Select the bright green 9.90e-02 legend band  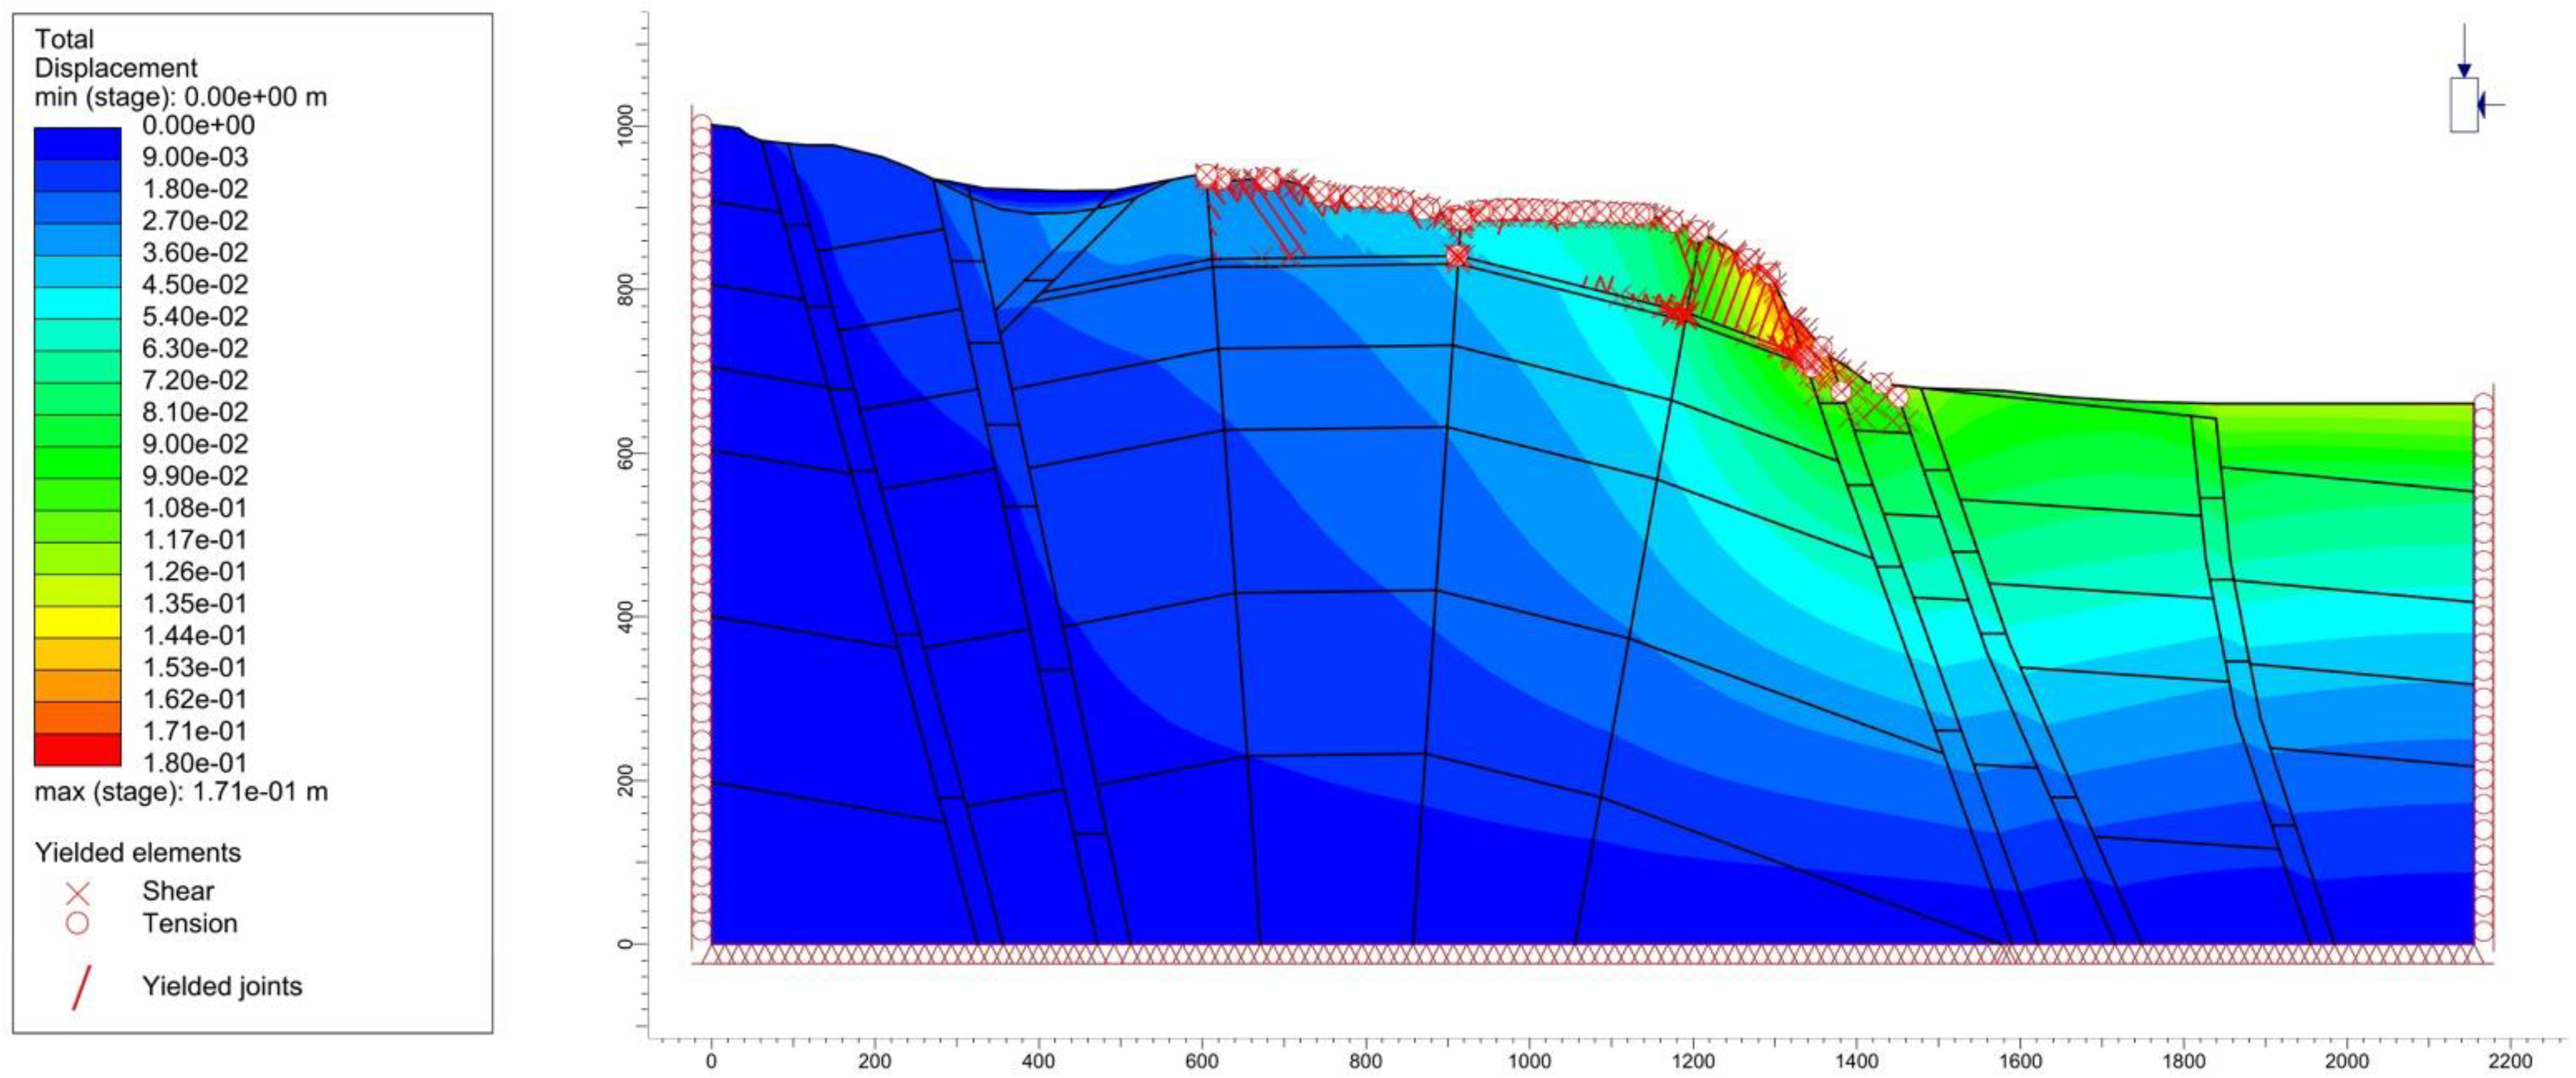click(77, 493)
